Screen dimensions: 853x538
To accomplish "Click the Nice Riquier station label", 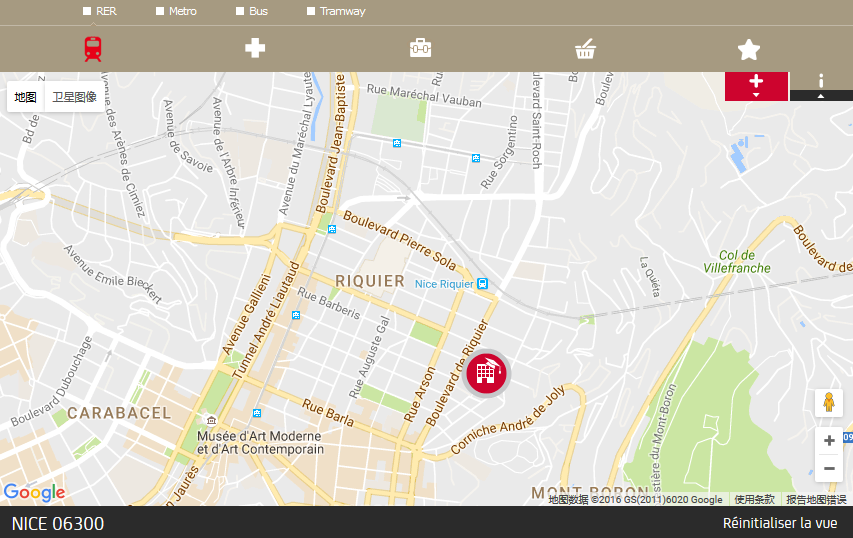I will [444, 284].
